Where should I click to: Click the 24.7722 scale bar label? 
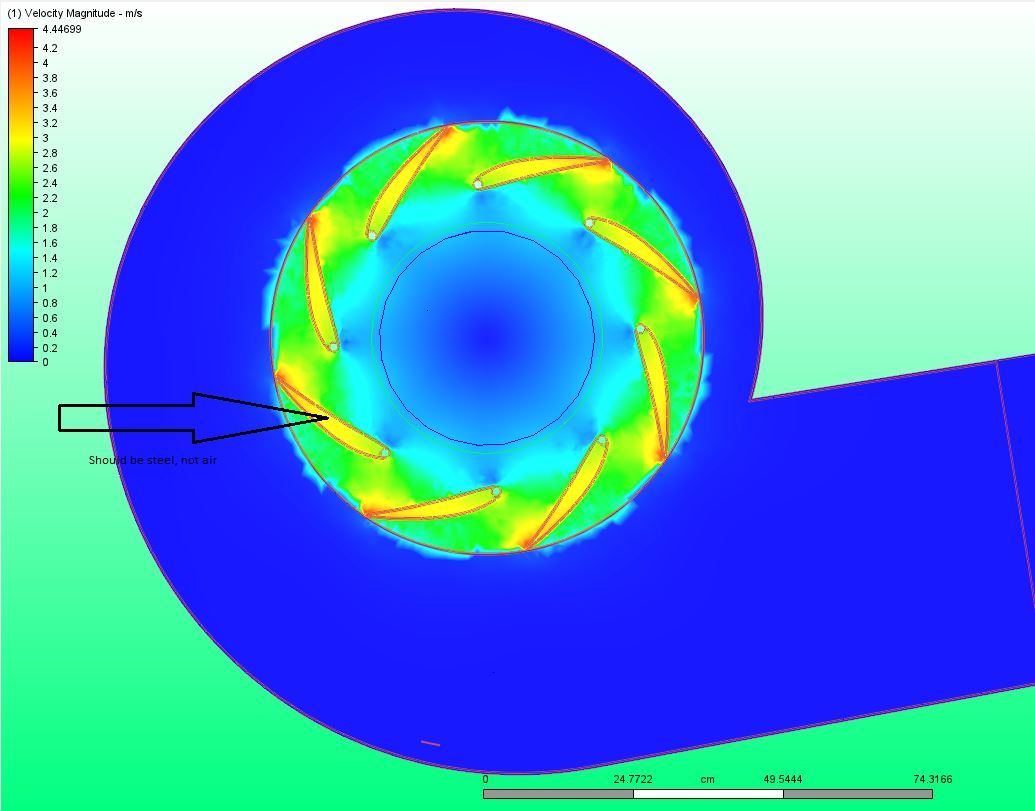coord(633,779)
